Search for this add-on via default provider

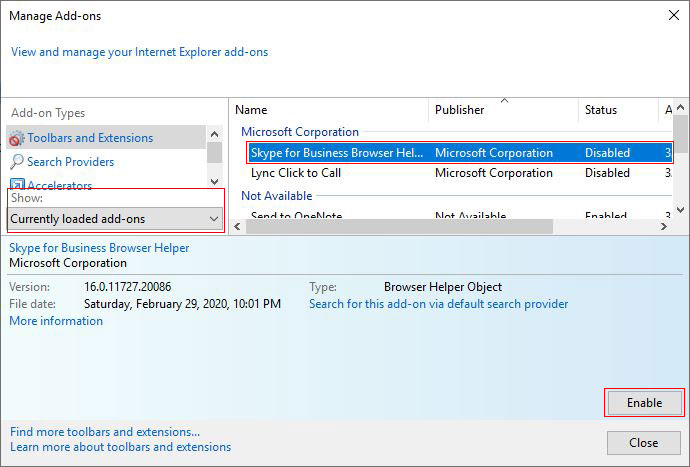tap(438, 304)
